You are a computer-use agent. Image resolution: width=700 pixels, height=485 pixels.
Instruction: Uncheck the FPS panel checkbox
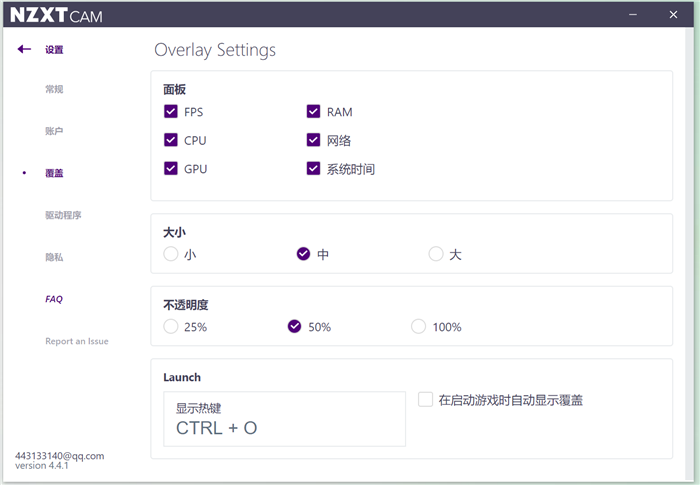click(171, 112)
